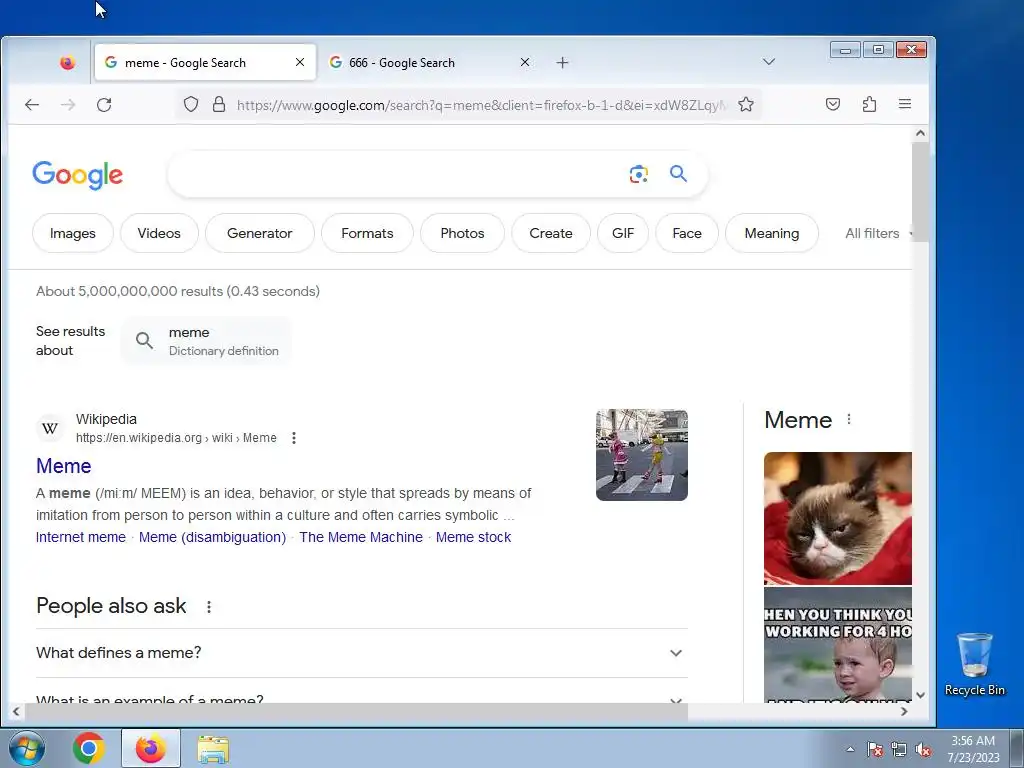
Task: Click the network tray icon
Action: tap(899, 750)
